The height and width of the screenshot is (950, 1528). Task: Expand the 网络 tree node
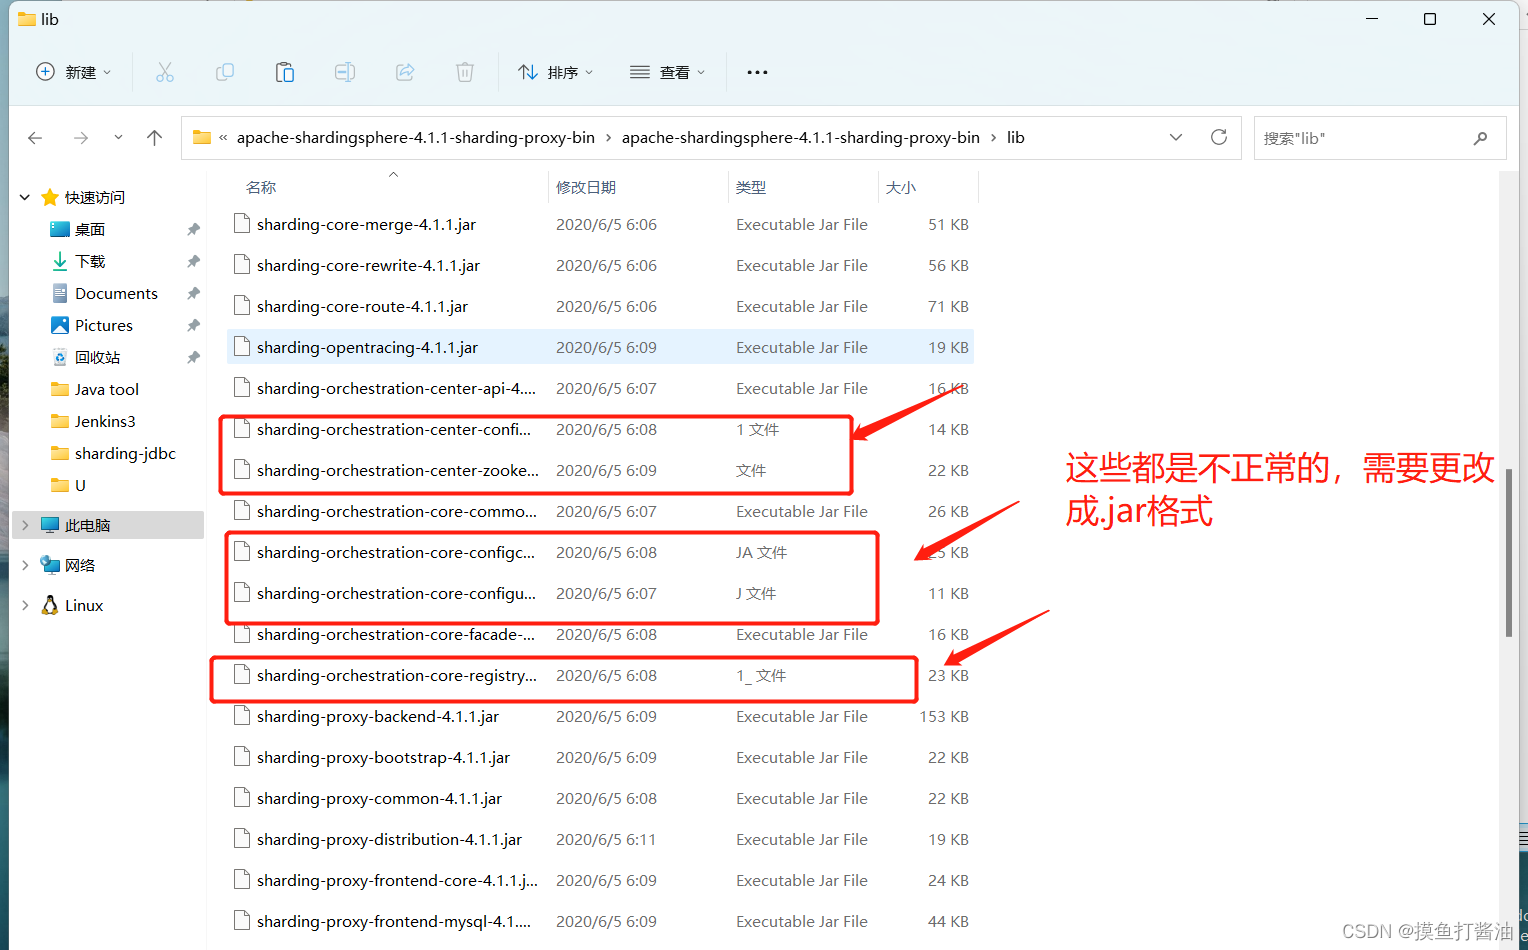(x=25, y=565)
